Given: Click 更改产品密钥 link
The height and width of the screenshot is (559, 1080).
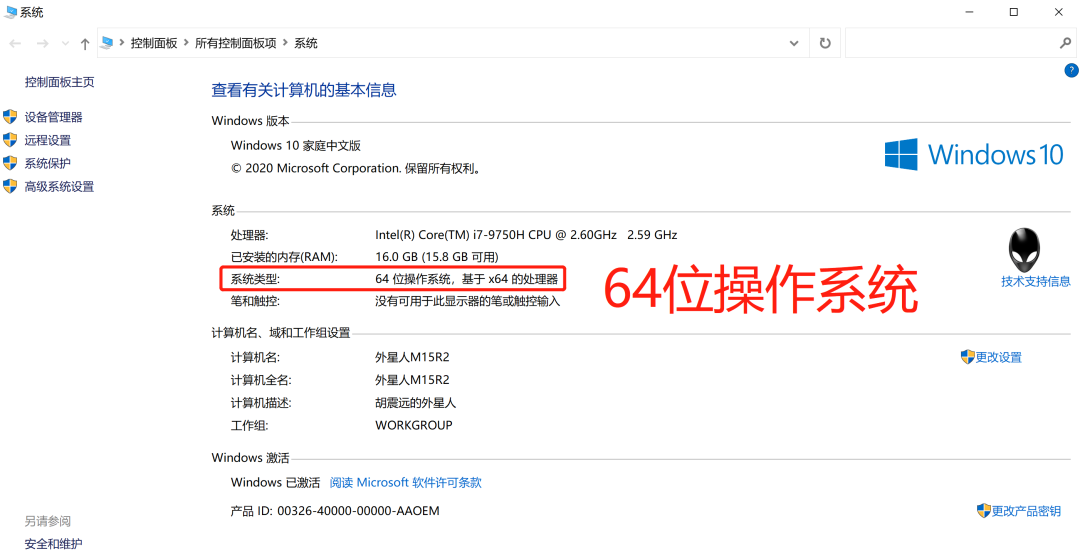Looking at the screenshot, I should pos(1026,511).
